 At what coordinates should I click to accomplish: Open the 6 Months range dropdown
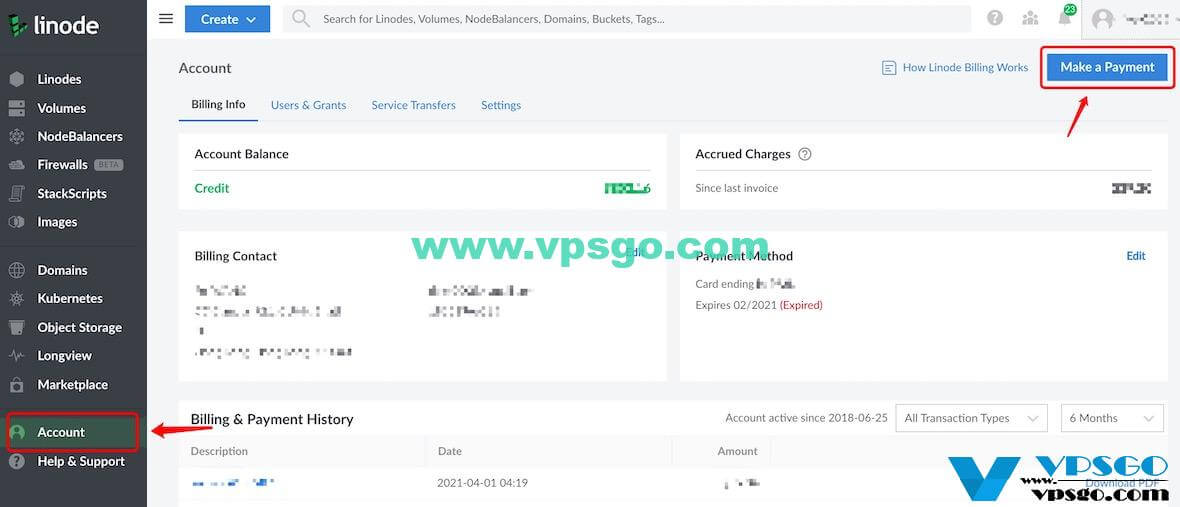pos(1112,418)
